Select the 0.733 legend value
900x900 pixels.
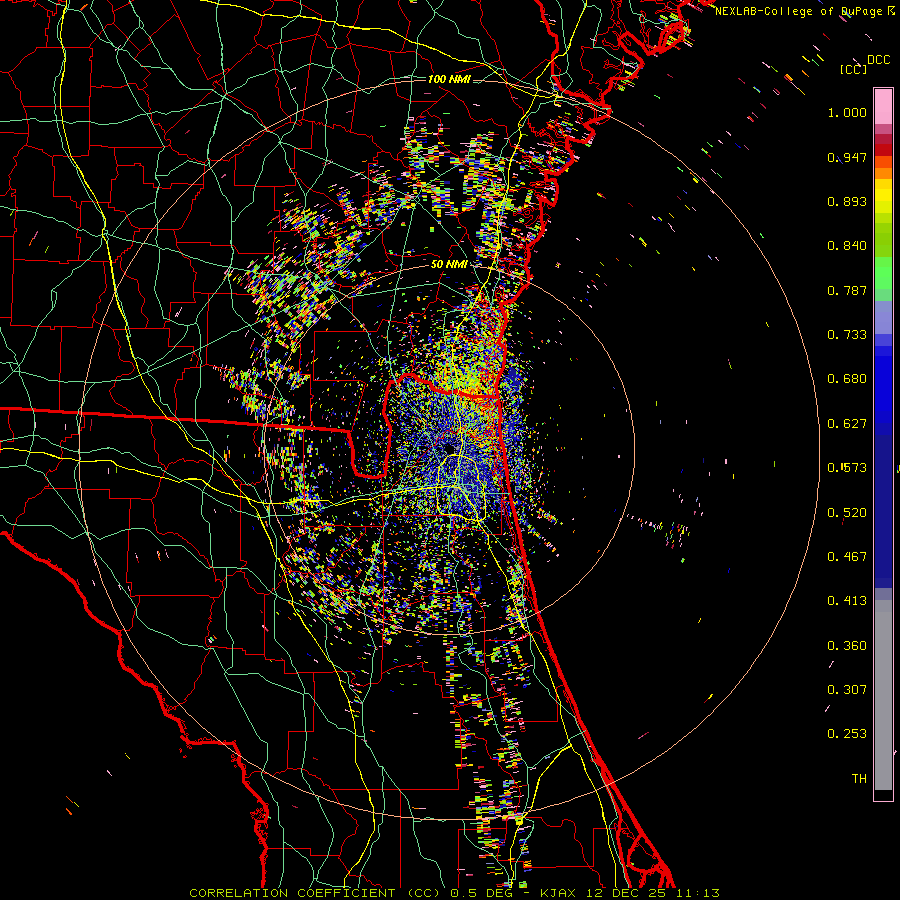[x=847, y=335]
